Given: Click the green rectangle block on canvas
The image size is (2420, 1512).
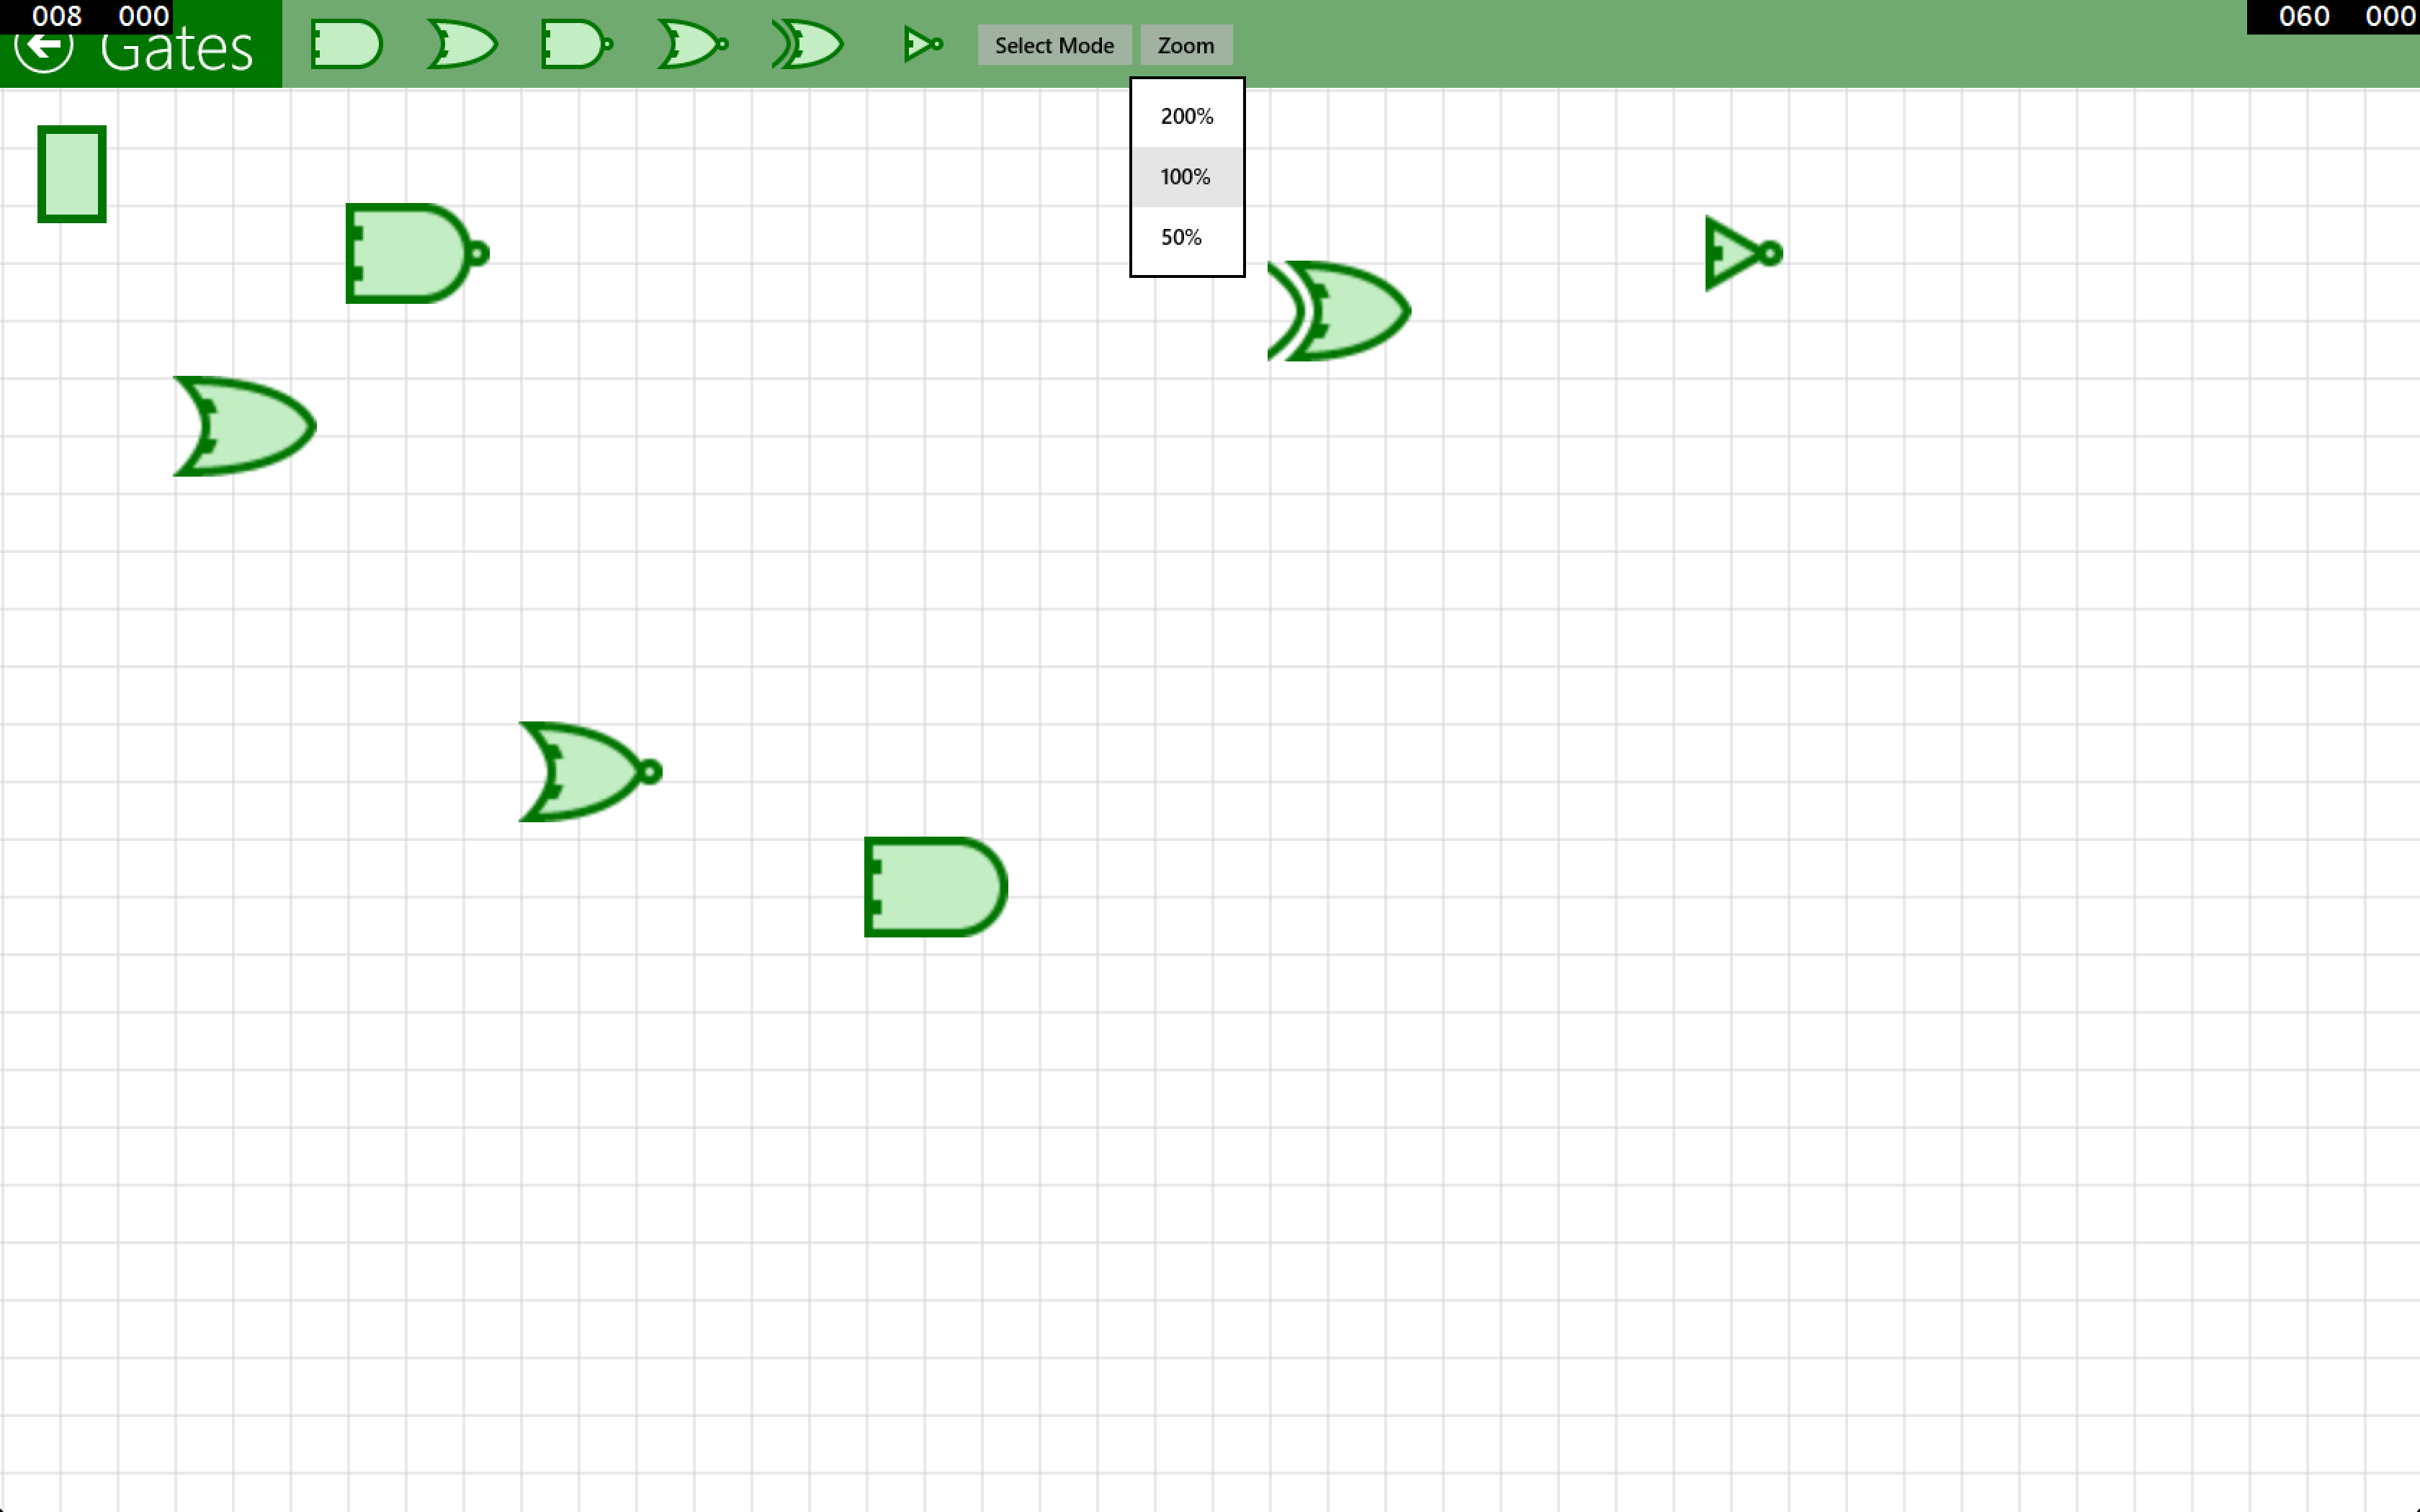Looking at the screenshot, I should pos(72,174).
